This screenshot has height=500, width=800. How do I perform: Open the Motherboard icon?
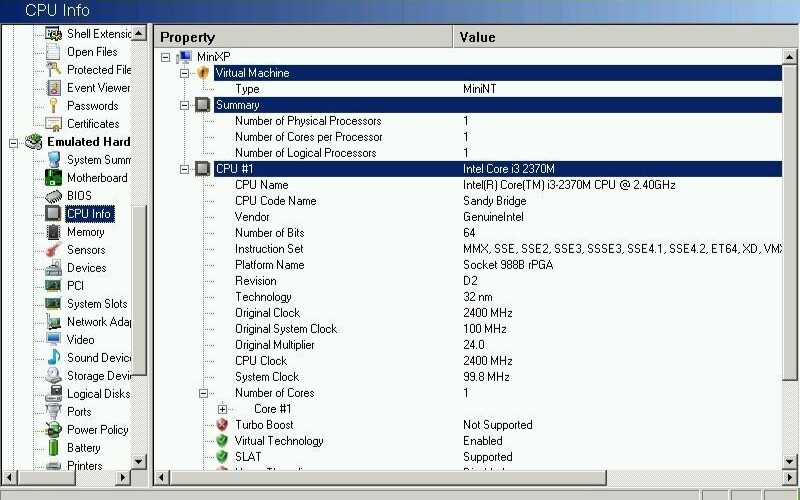[x=53, y=178]
